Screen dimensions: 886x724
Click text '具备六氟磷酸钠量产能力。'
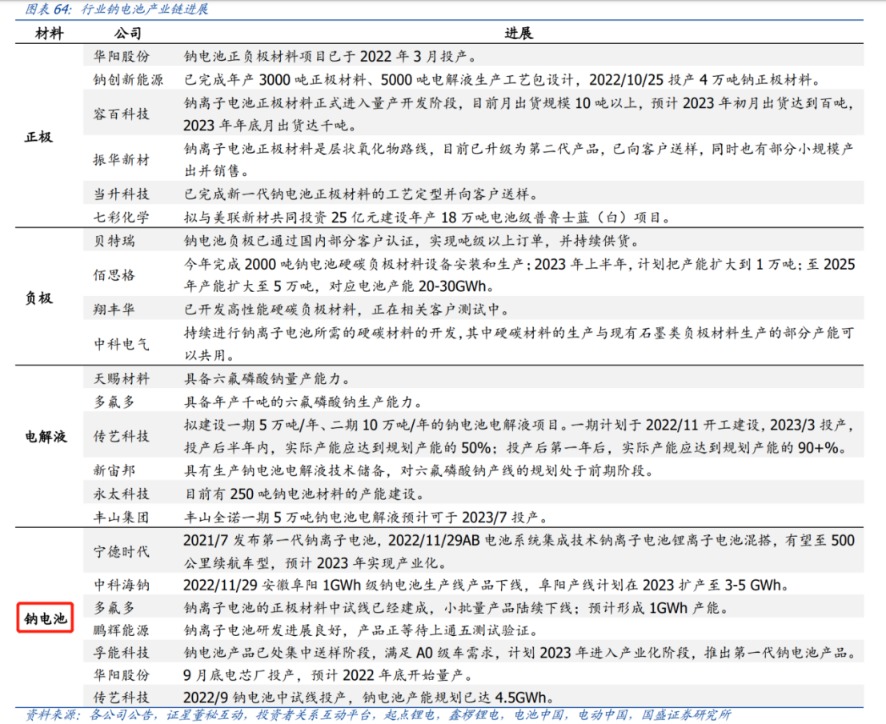(x=268, y=378)
